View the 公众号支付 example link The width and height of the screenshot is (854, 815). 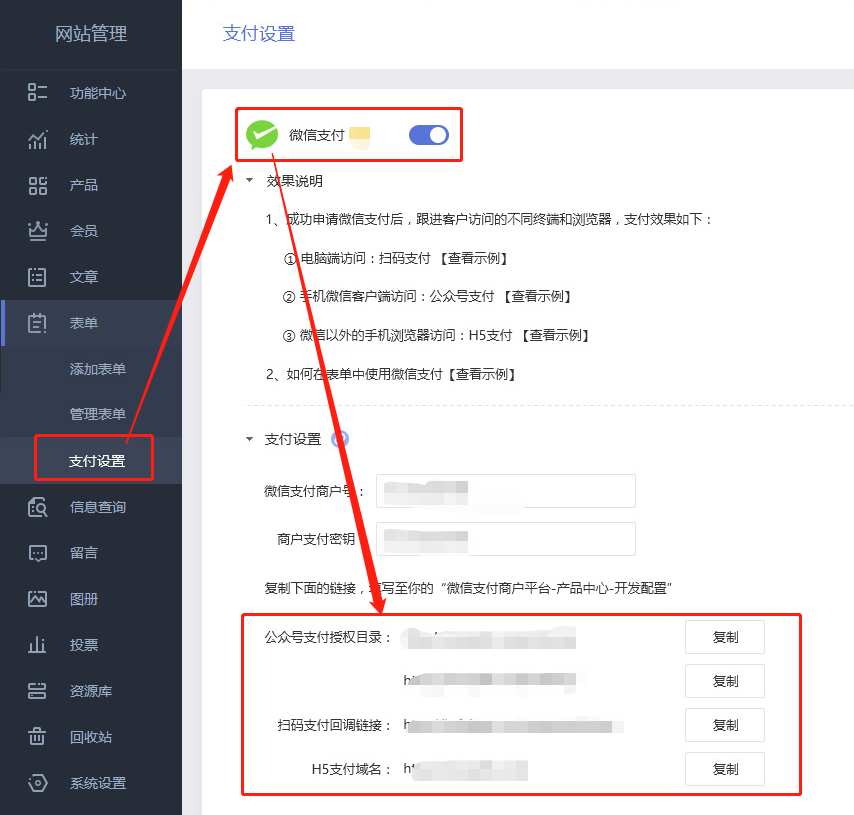click(537, 296)
